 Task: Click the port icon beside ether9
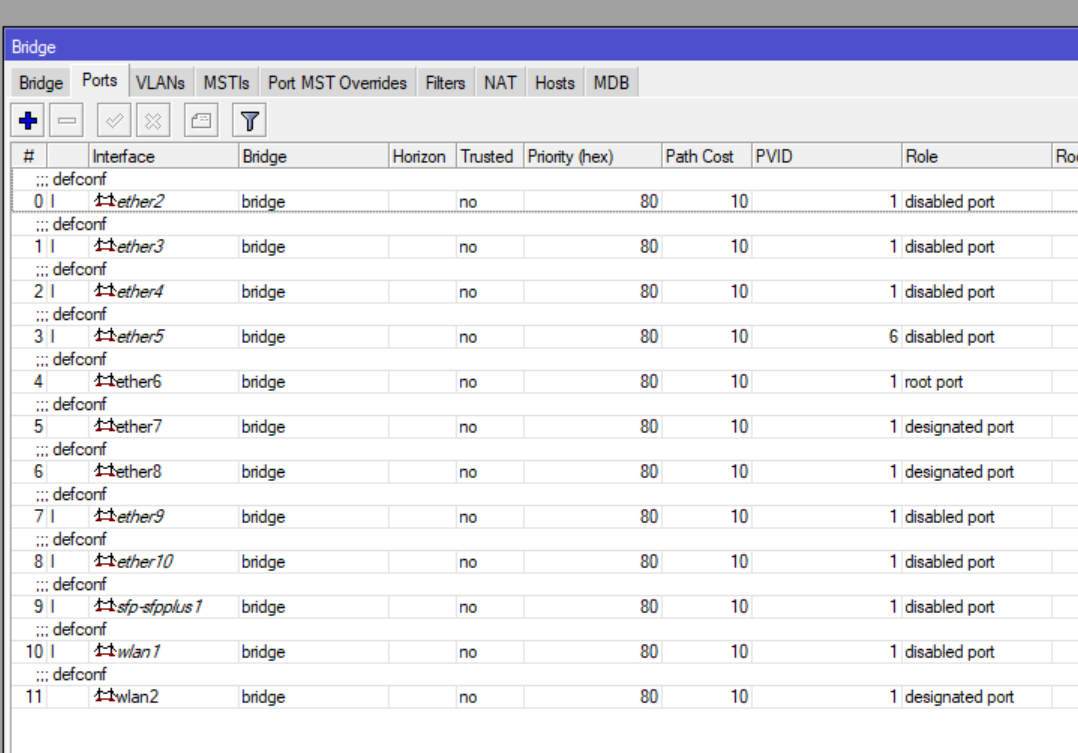[x=104, y=516]
